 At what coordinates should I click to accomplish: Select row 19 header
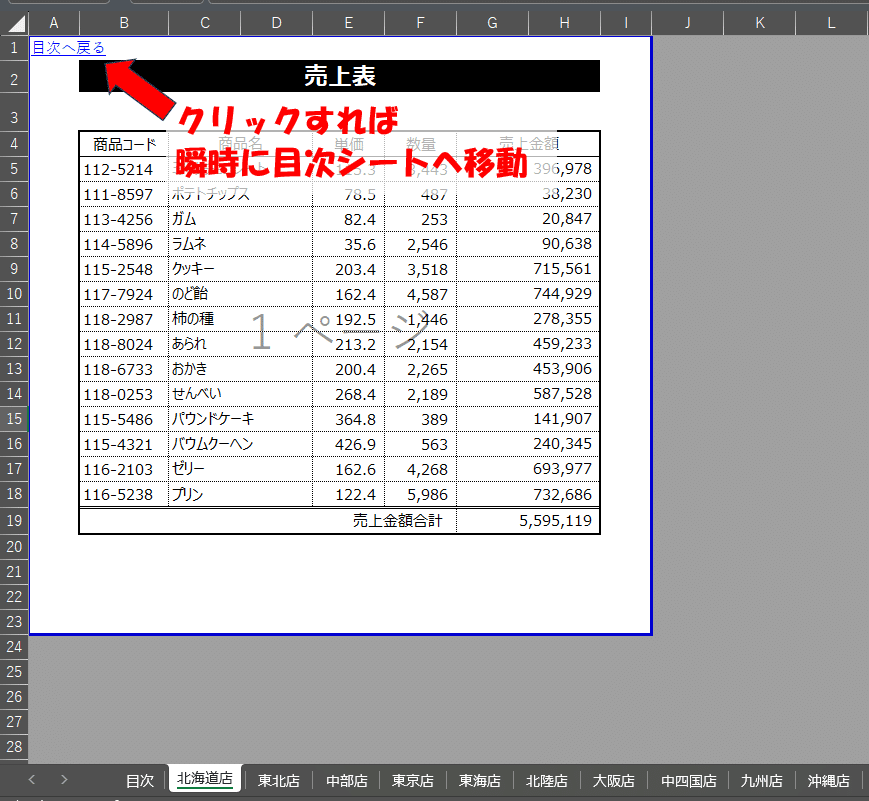tap(13, 519)
